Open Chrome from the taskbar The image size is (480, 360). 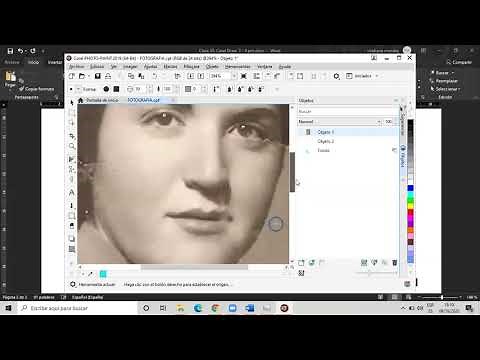215,308
